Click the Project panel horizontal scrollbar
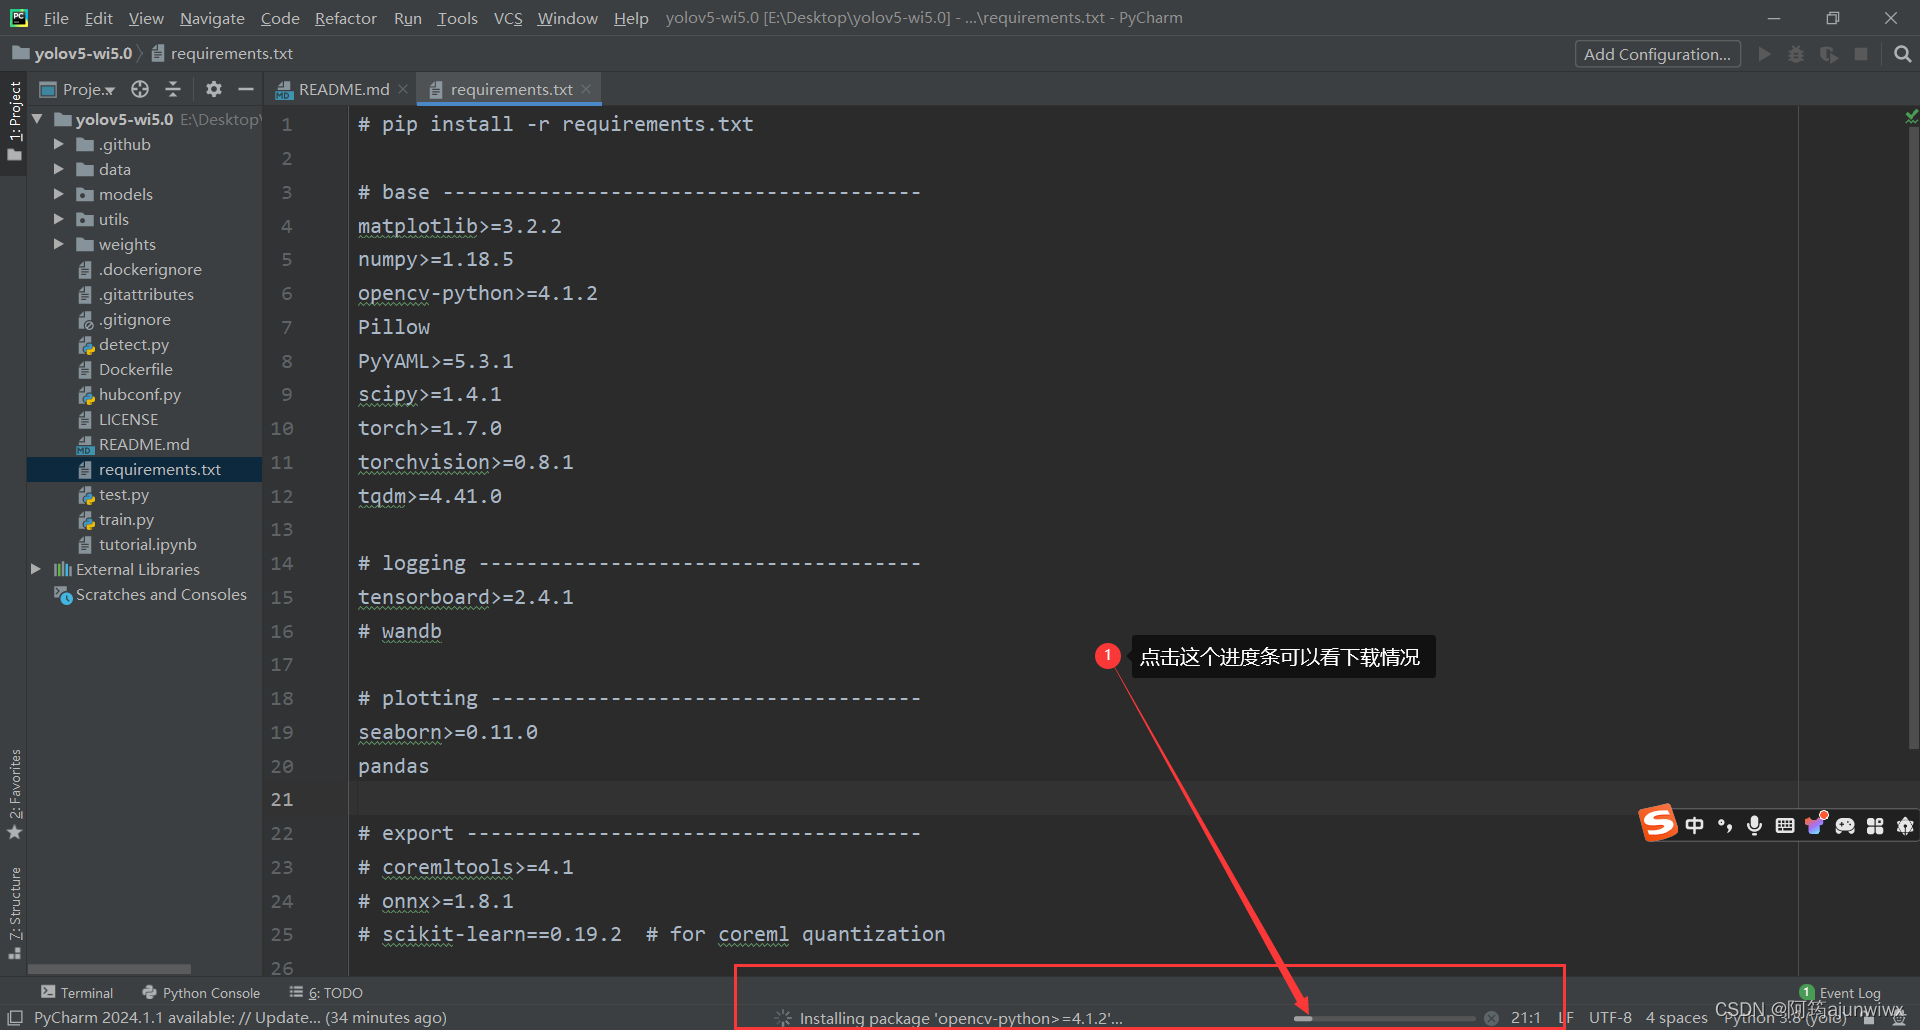The image size is (1920, 1030). coord(109,969)
